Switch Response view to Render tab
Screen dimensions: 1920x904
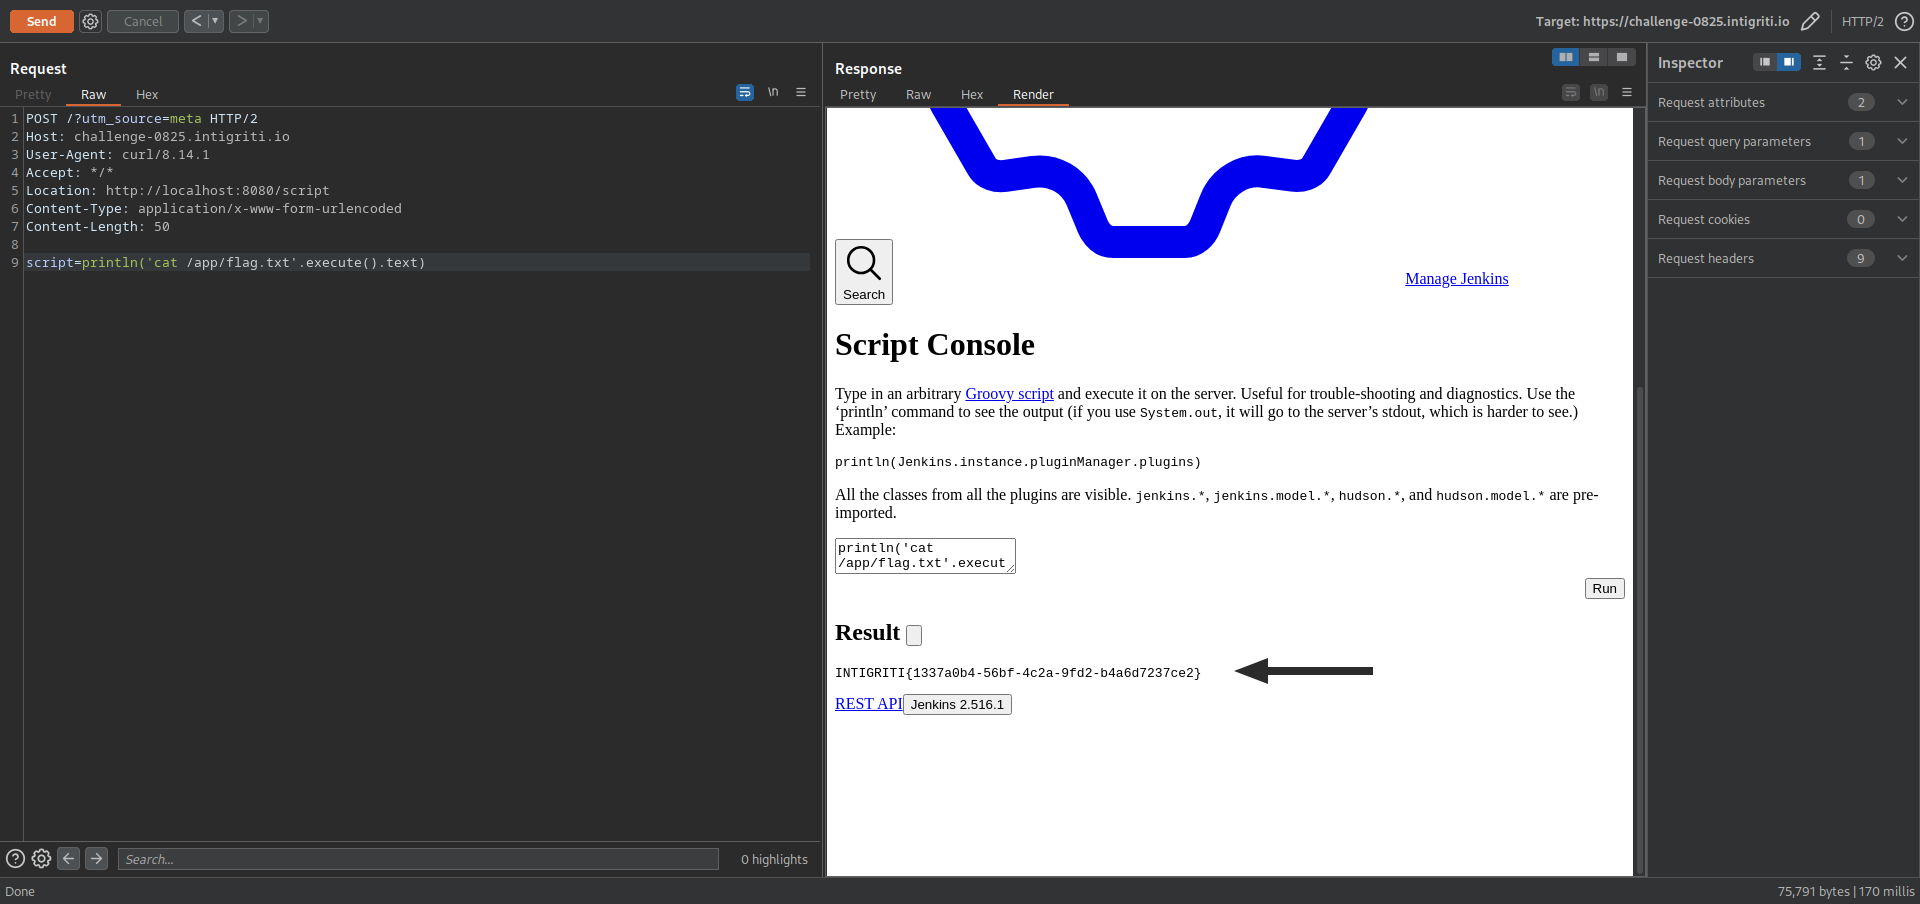tap(1033, 94)
